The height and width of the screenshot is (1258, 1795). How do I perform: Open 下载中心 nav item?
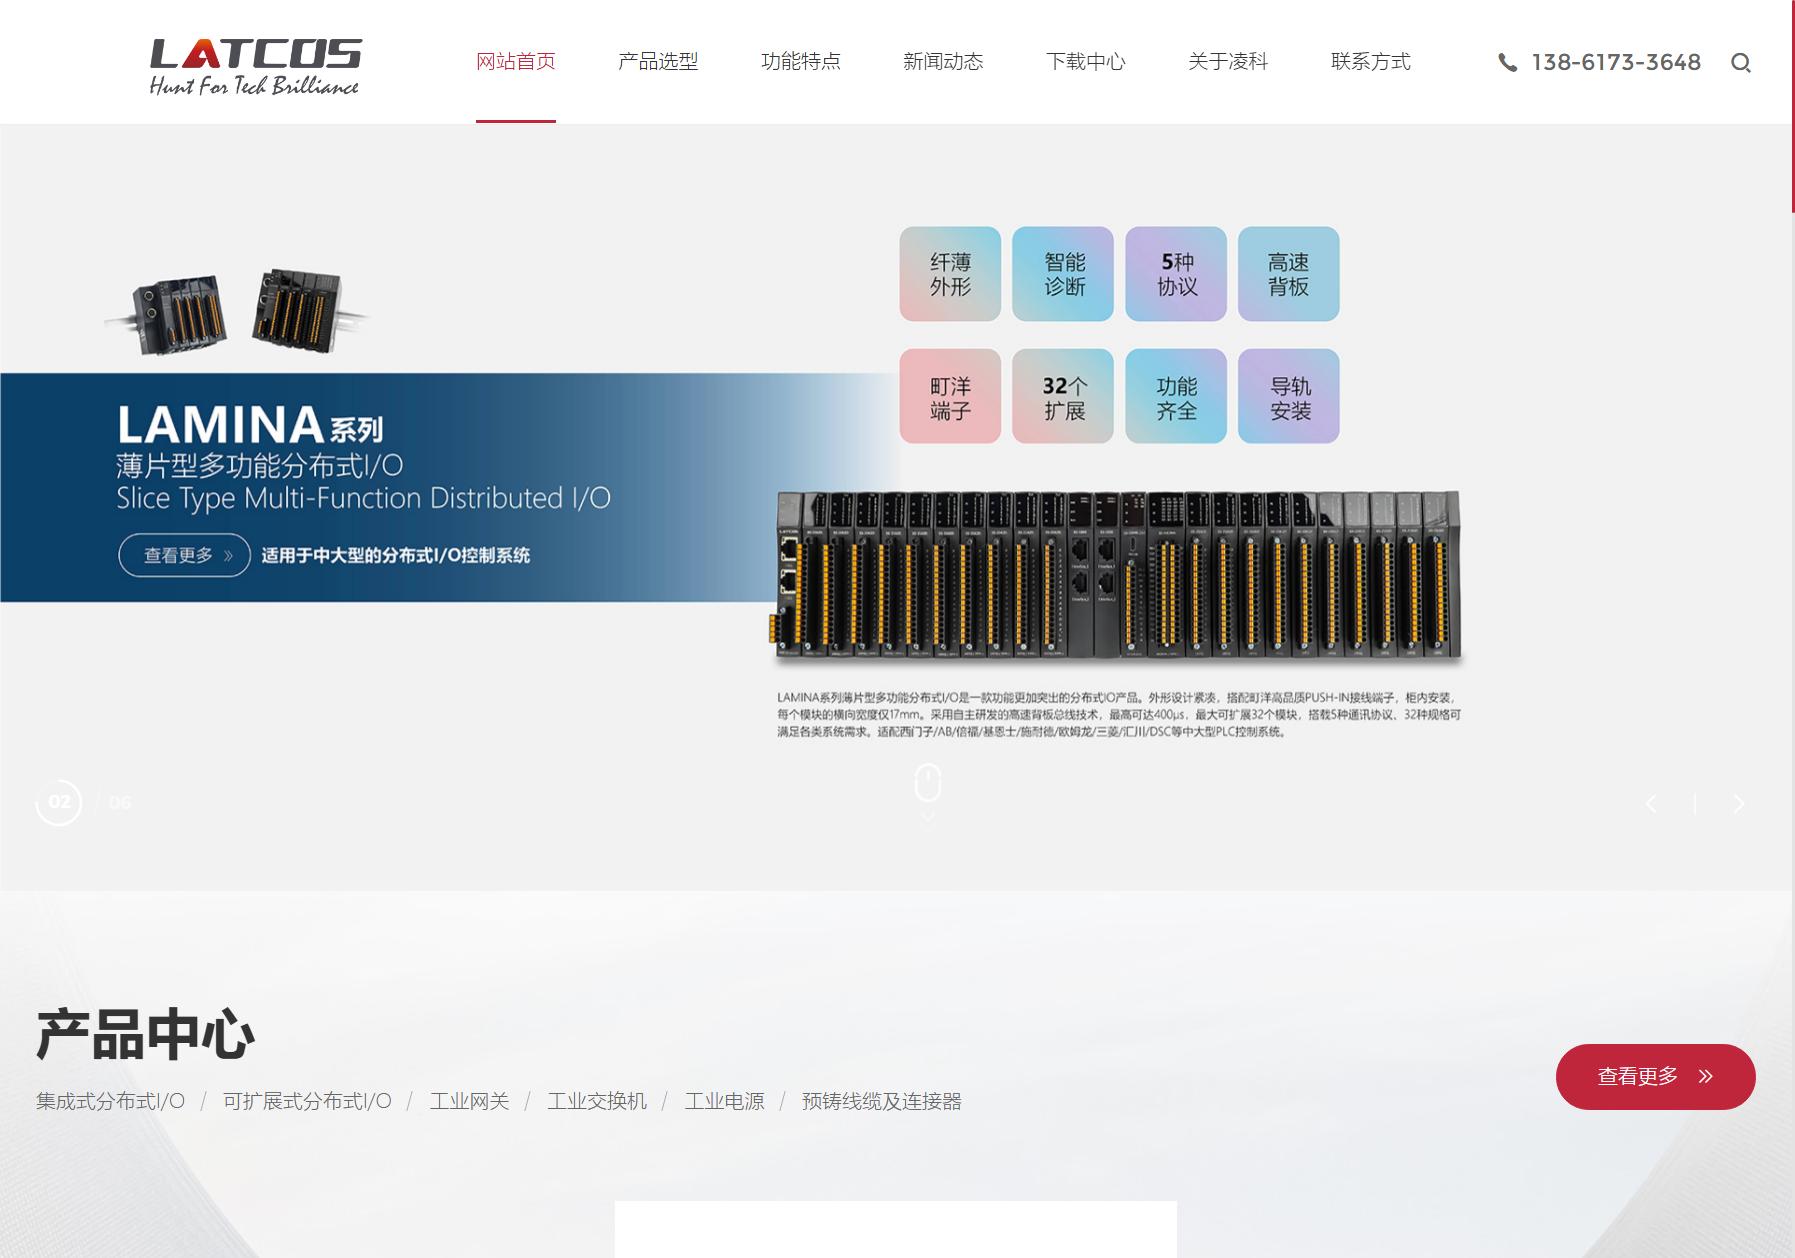[x=1086, y=62]
